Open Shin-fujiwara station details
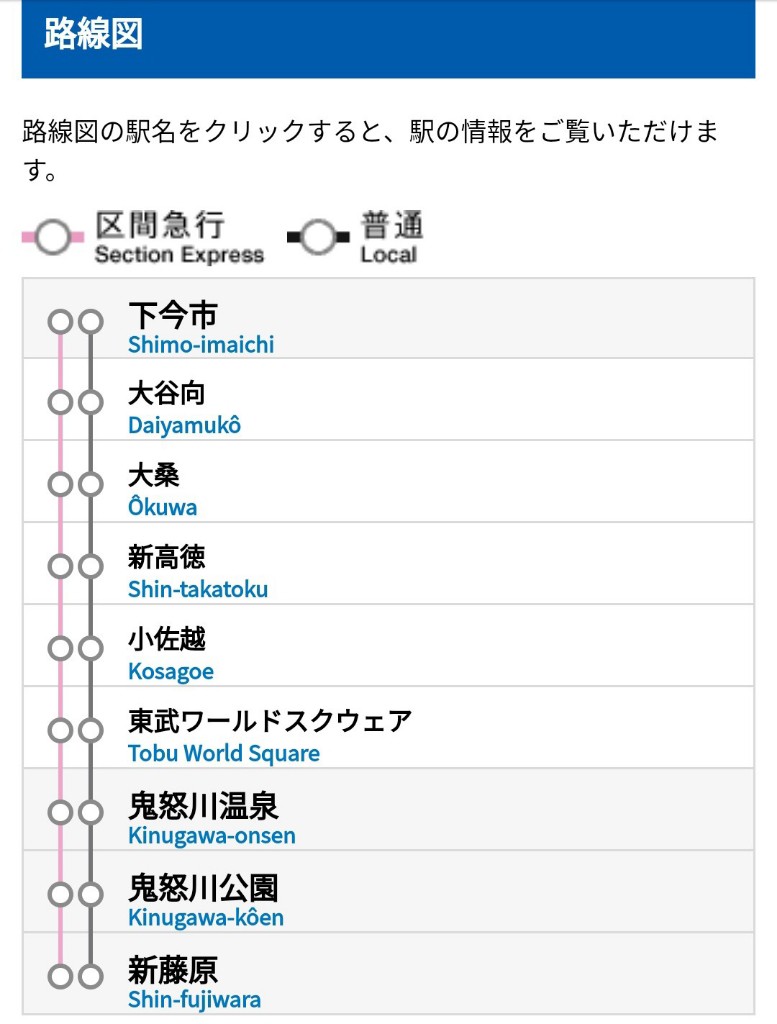 tap(195, 982)
